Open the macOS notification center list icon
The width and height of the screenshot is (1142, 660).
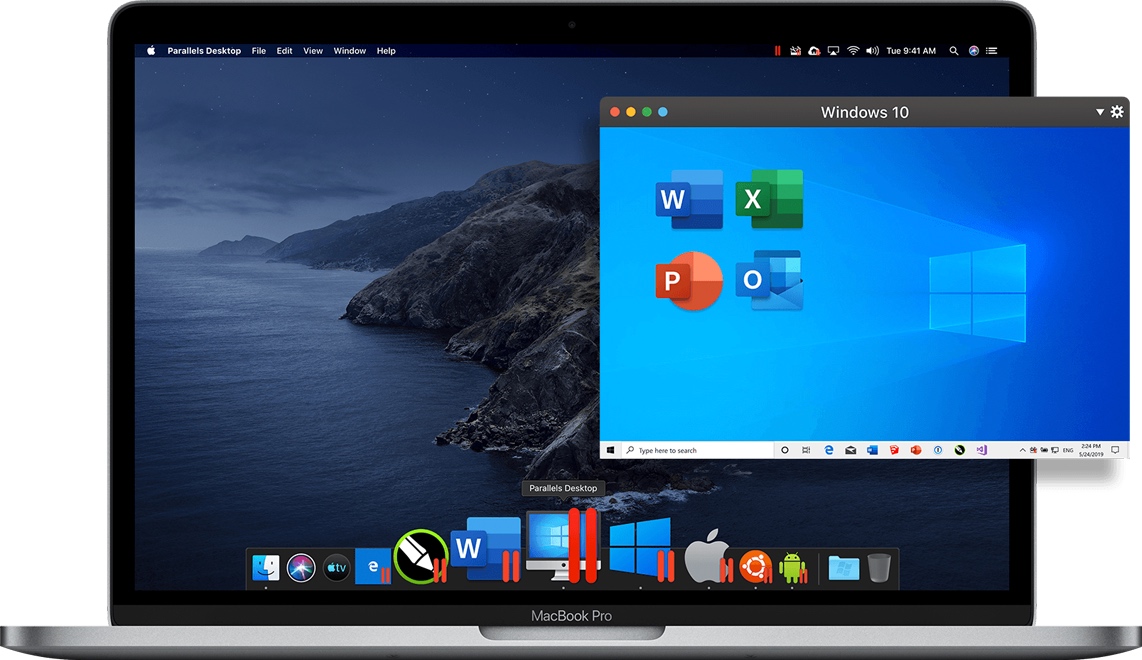coord(991,50)
